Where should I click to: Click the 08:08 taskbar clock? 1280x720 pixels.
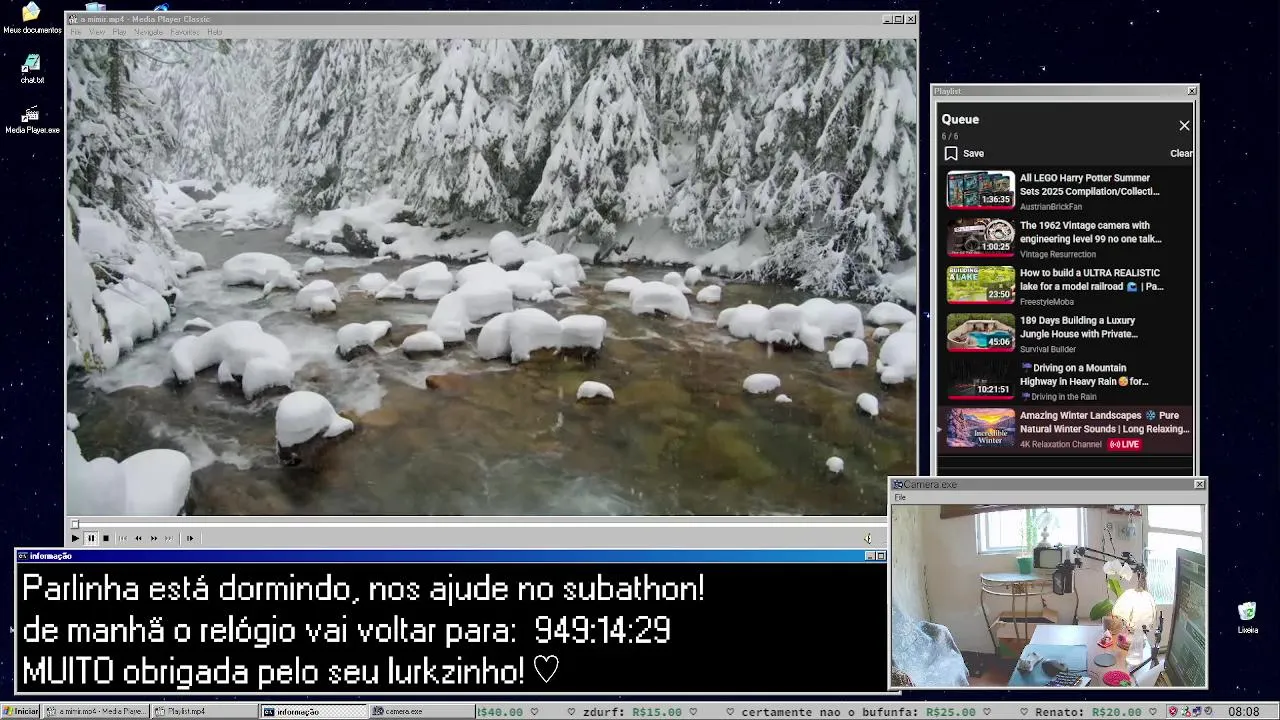click(1244, 712)
